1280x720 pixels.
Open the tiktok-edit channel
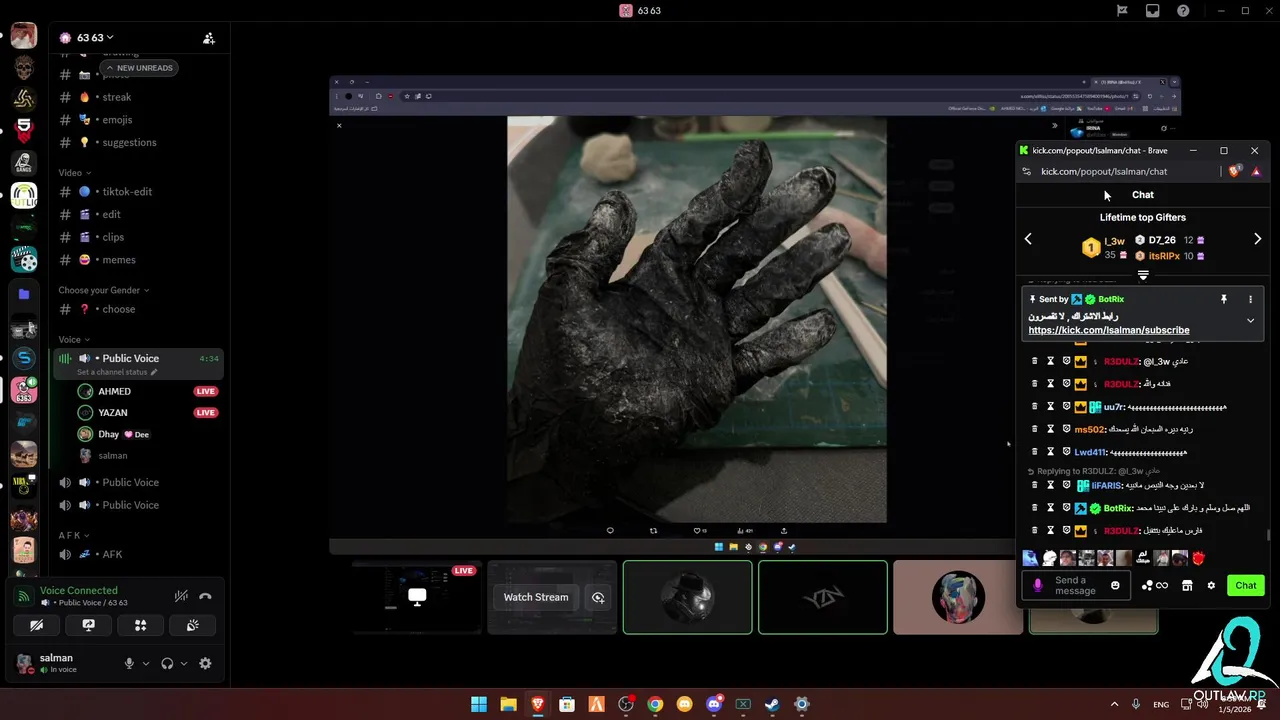pos(139,192)
